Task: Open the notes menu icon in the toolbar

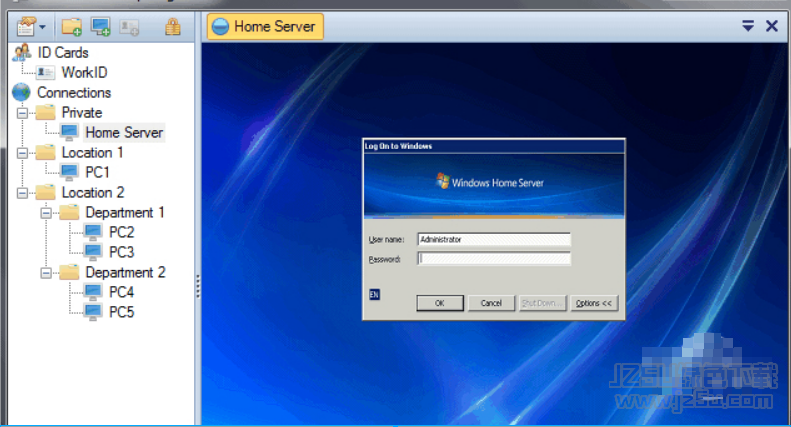Action: pos(26,26)
